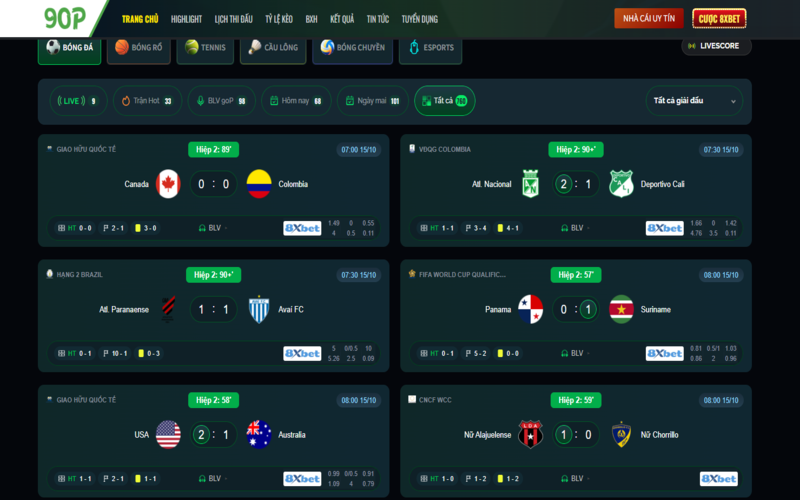Screen dimensions: 800x500
Task: Click the Deportivo Cali team crest
Action: point(621,184)
